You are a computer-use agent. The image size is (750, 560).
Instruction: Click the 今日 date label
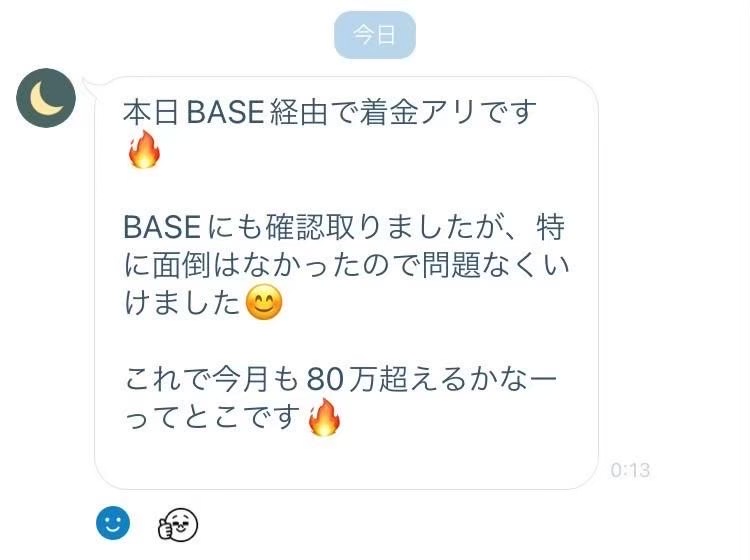[375, 35]
